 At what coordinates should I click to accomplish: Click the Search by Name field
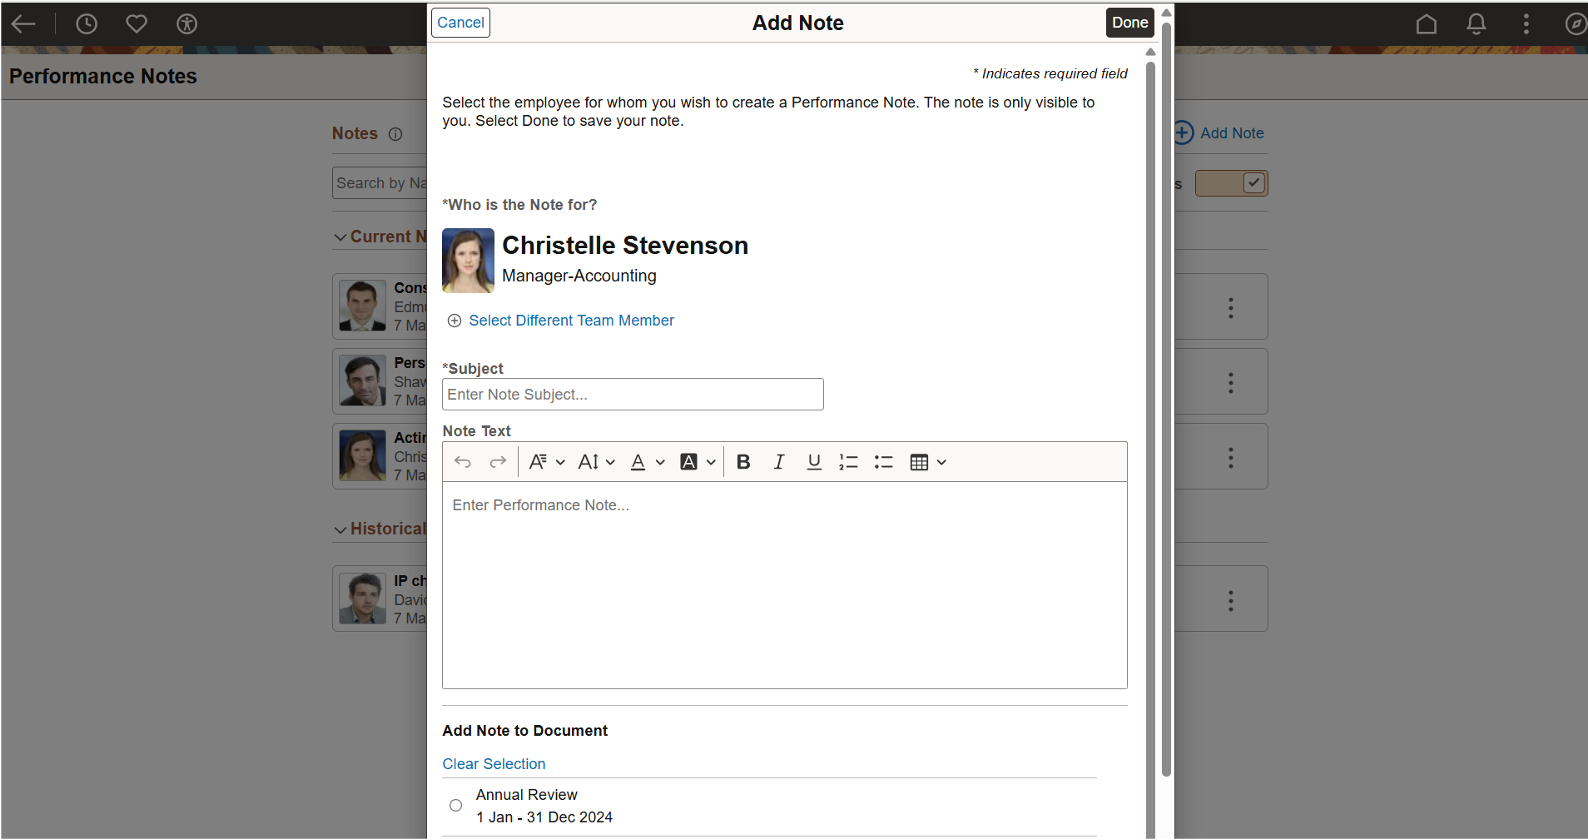tap(380, 183)
